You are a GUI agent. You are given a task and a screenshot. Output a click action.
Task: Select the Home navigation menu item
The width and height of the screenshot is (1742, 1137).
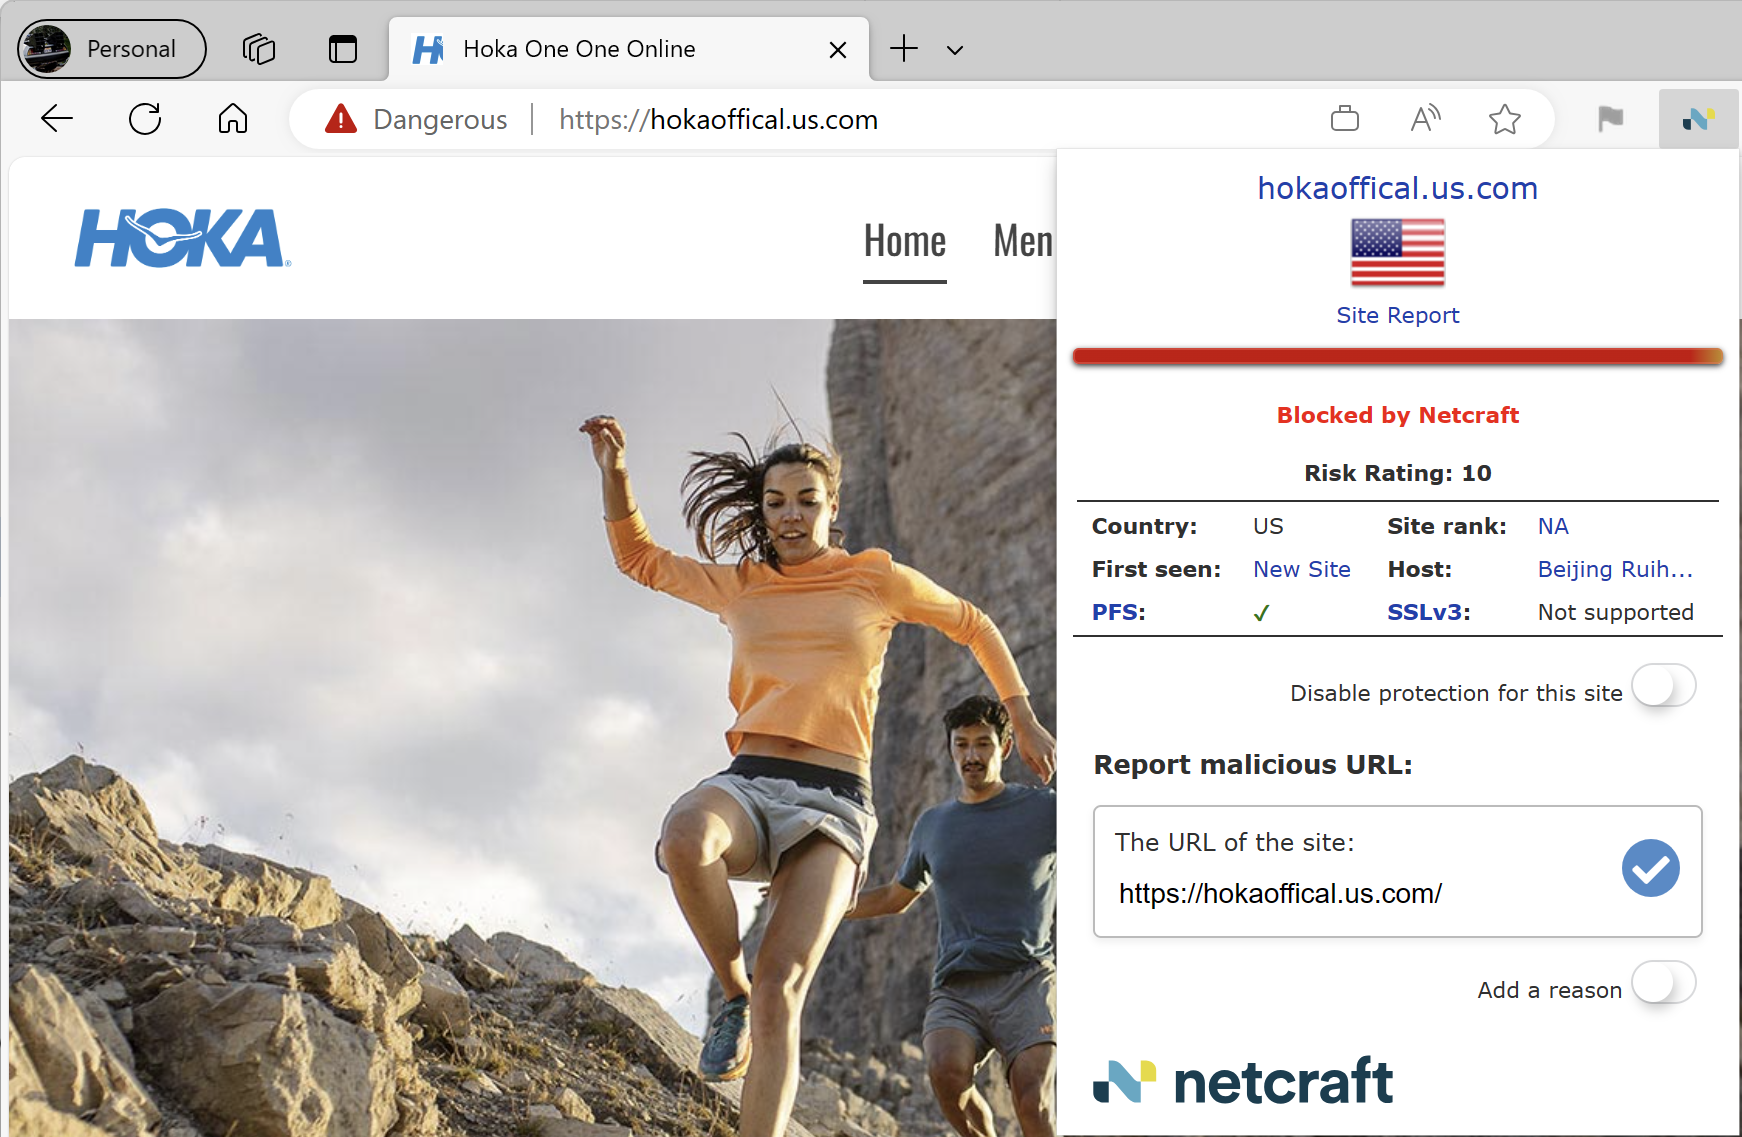coord(904,242)
